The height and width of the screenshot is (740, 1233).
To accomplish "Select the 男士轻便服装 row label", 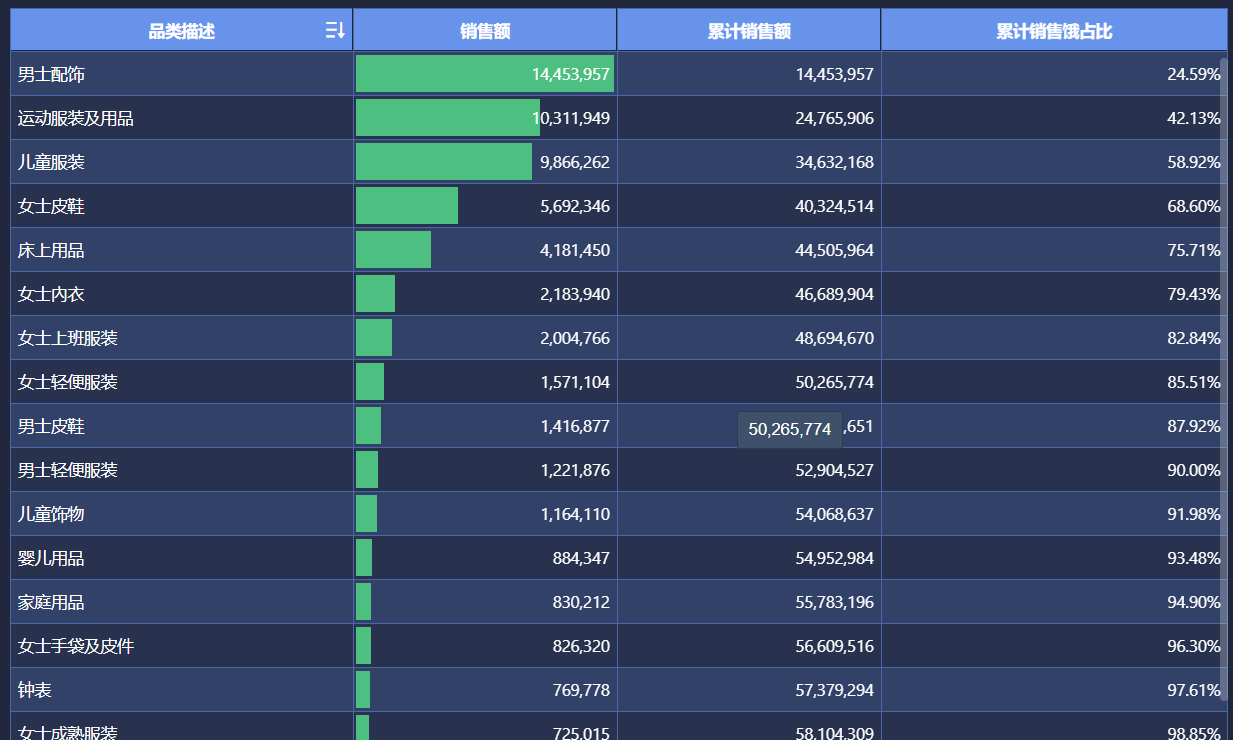I will [x=68, y=470].
